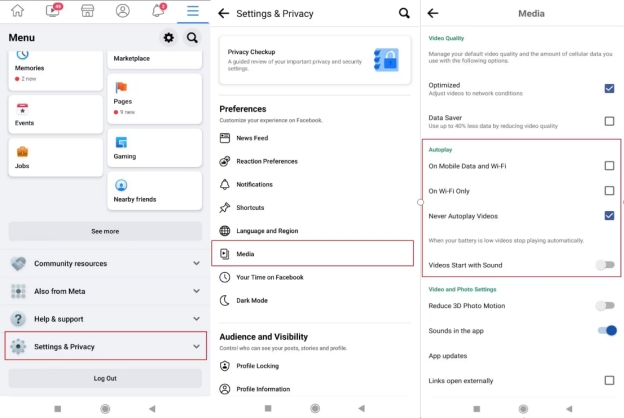The width and height of the screenshot is (624, 418).
Task: Select the hamburger Menu tab
Action: tap(193, 11)
